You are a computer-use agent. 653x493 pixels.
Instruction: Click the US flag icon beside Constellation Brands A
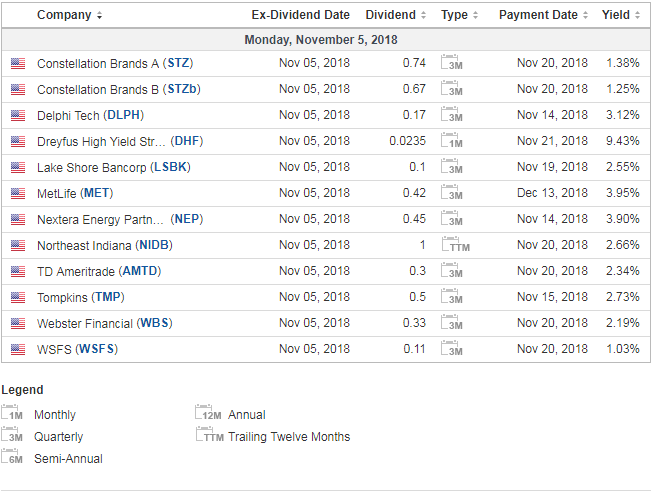coord(18,63)
